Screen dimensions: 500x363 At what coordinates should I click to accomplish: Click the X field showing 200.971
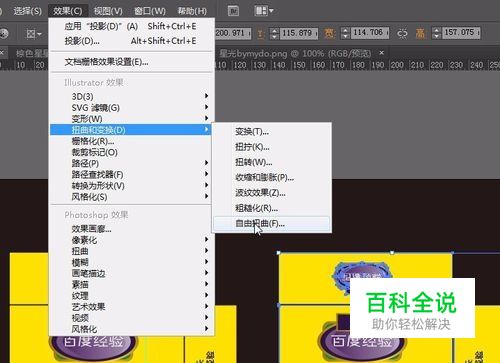233,33
